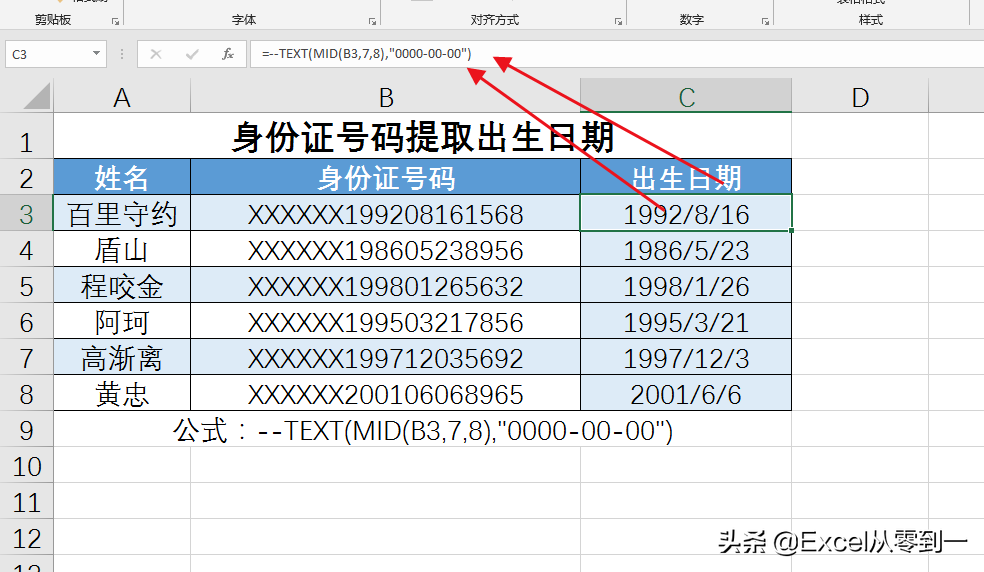Select row 1 header
The width and height of the screenshot is (984, 572).
[x=26, y=136]
